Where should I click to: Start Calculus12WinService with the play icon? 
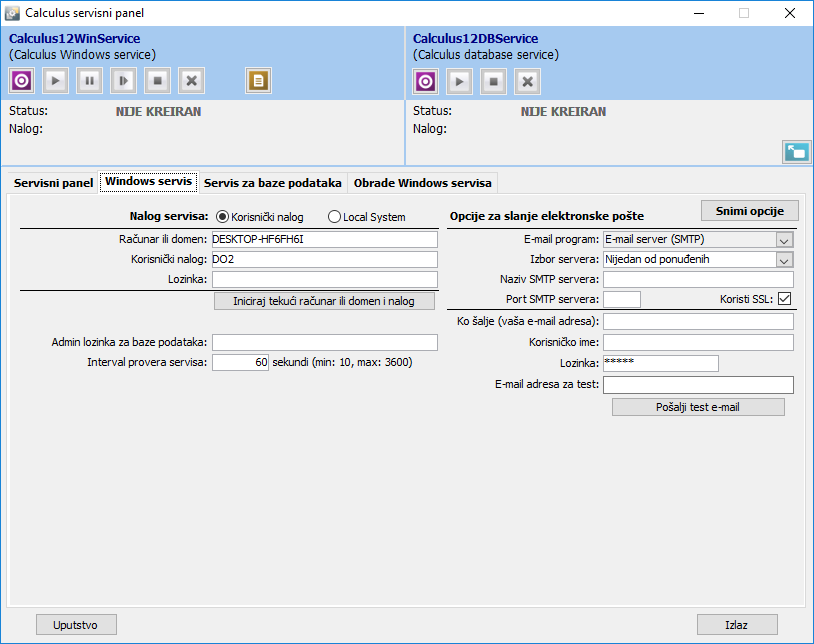pos(56,81)
